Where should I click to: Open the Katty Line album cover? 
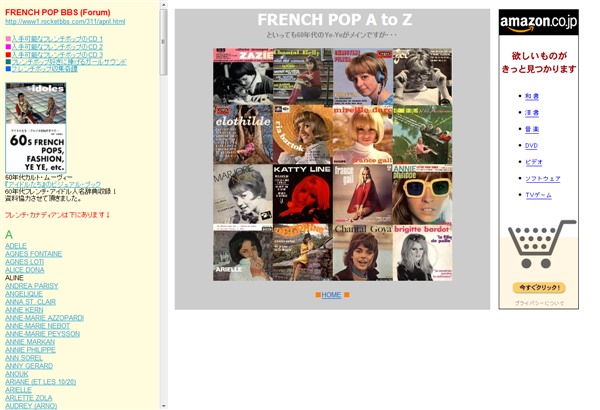click(303, 194)
